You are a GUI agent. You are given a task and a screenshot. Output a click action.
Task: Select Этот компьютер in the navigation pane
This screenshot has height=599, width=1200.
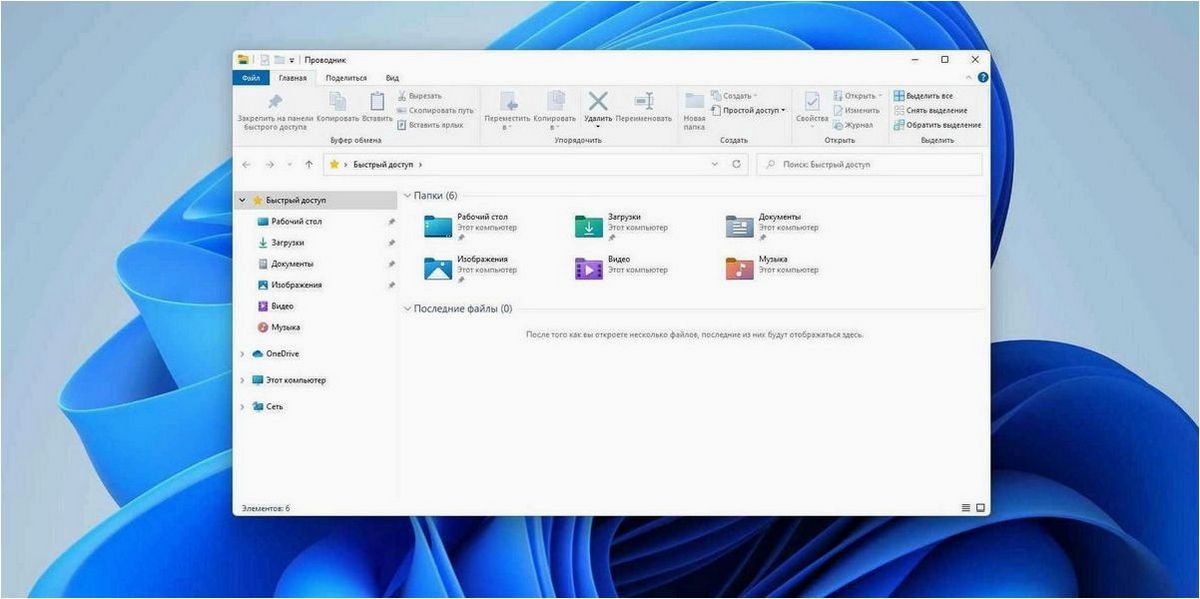[x=295, y=380]
